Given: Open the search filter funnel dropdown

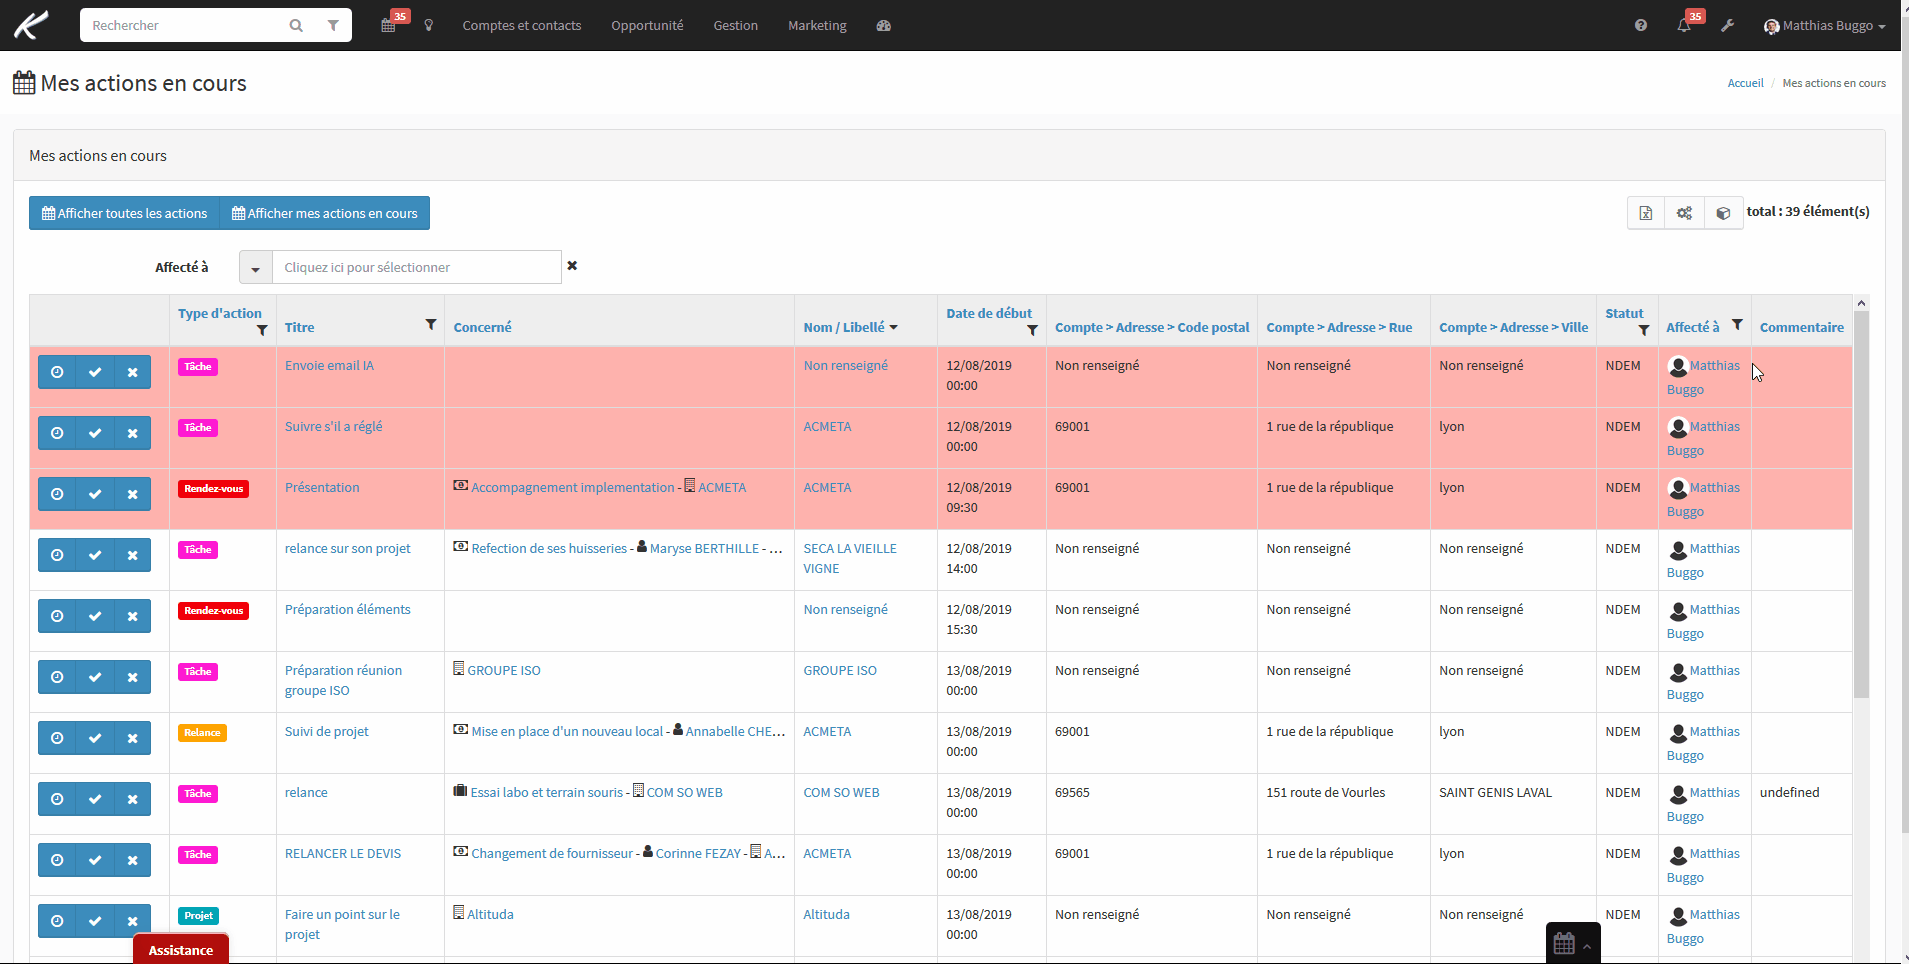Looking at the screenshot, I should (x=333, y=25).
